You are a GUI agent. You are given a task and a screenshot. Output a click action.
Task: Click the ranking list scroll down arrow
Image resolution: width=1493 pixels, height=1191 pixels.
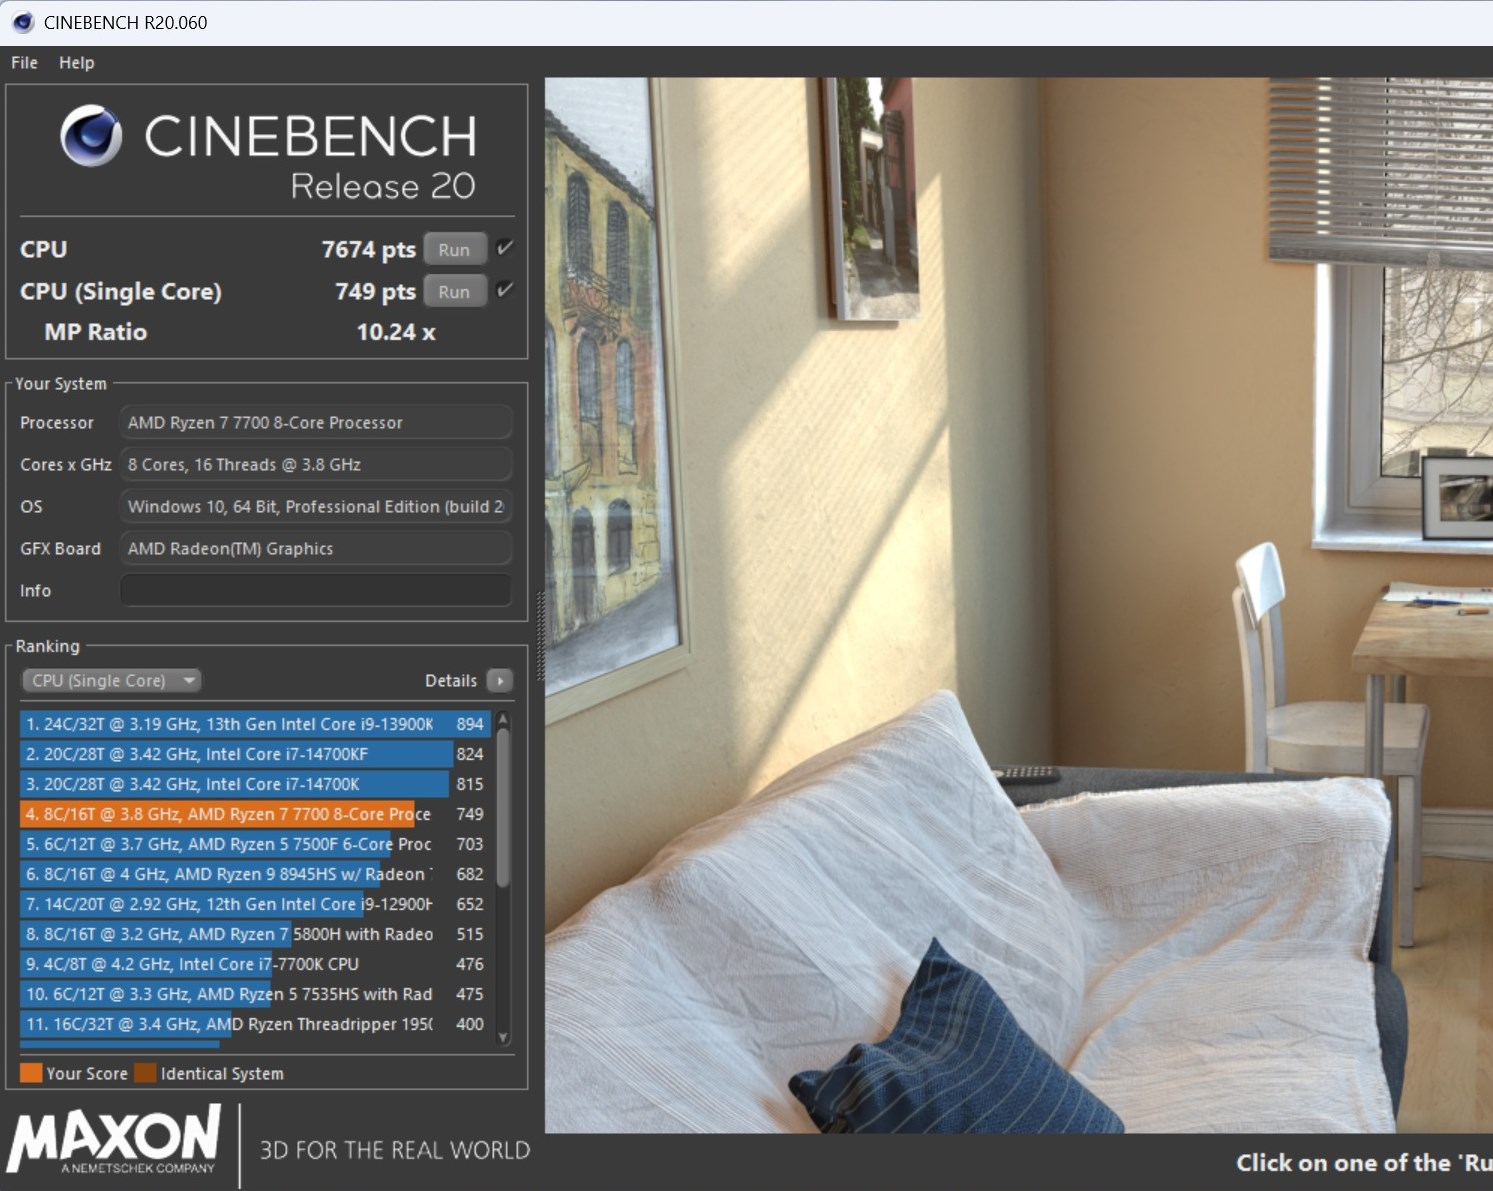[503, 1038]
